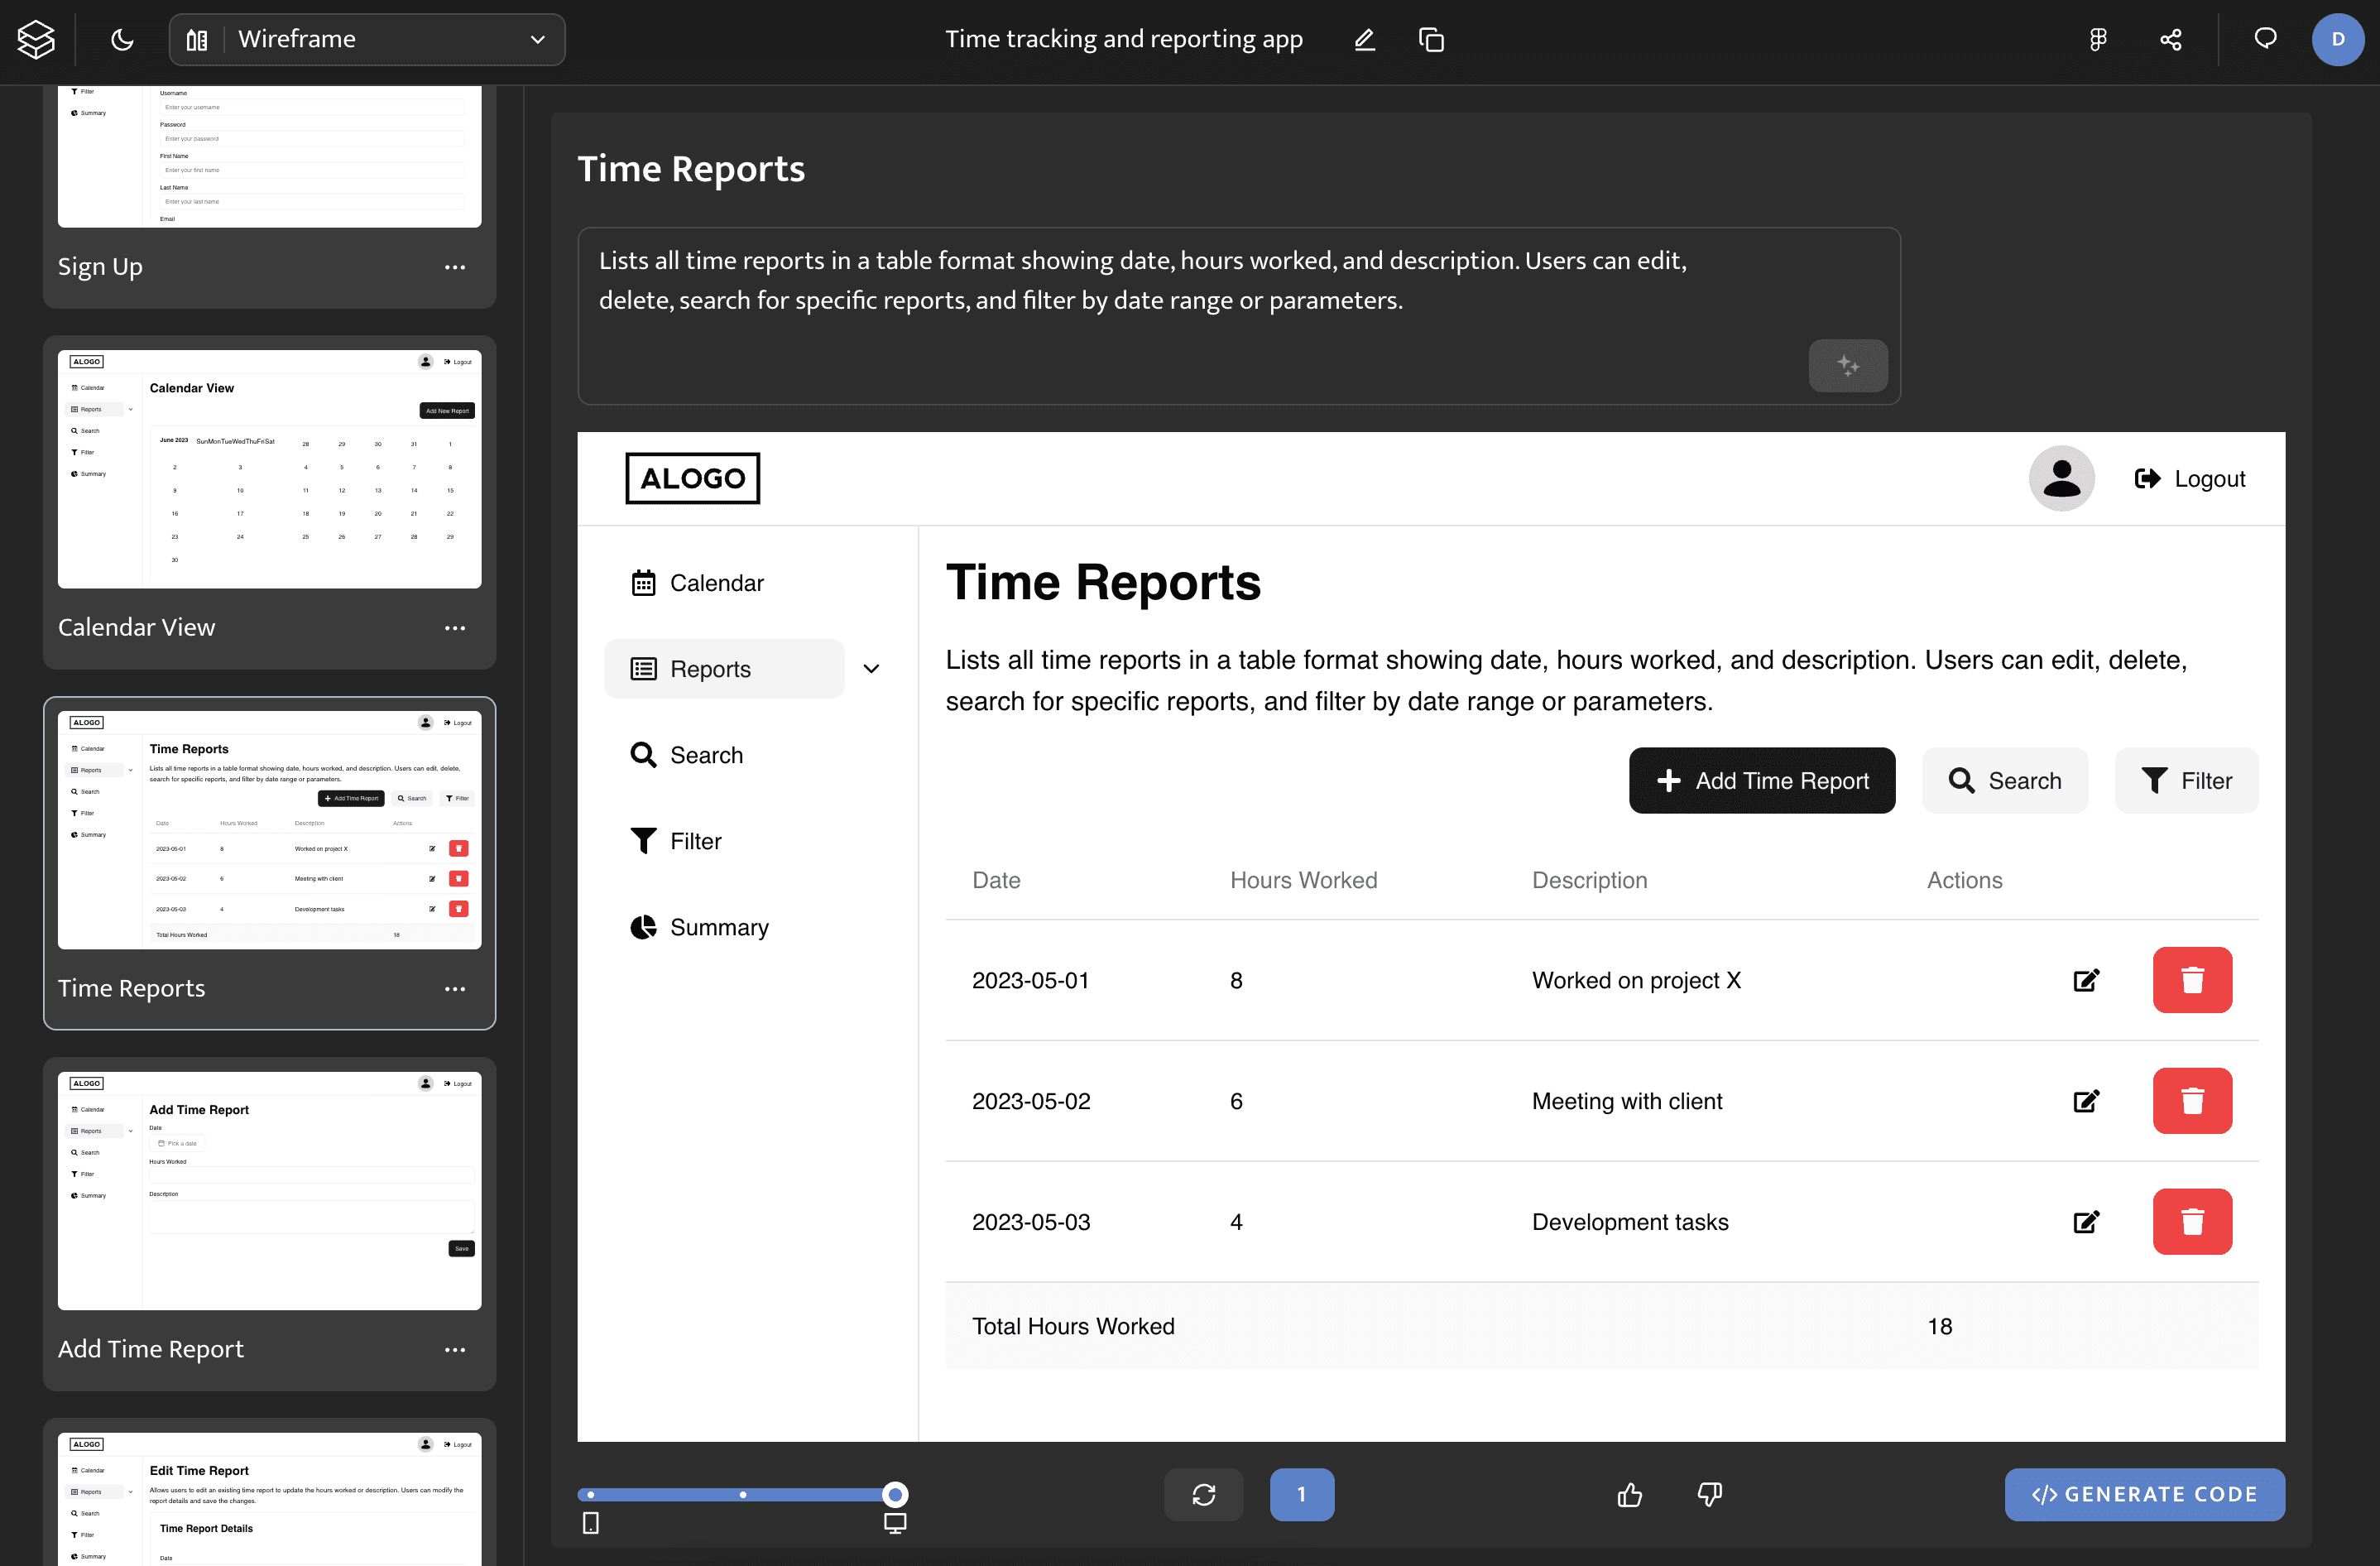2380x1566 pixels.
Task: Click the thumbs down feedback icon
Action: (1710, 1494)
